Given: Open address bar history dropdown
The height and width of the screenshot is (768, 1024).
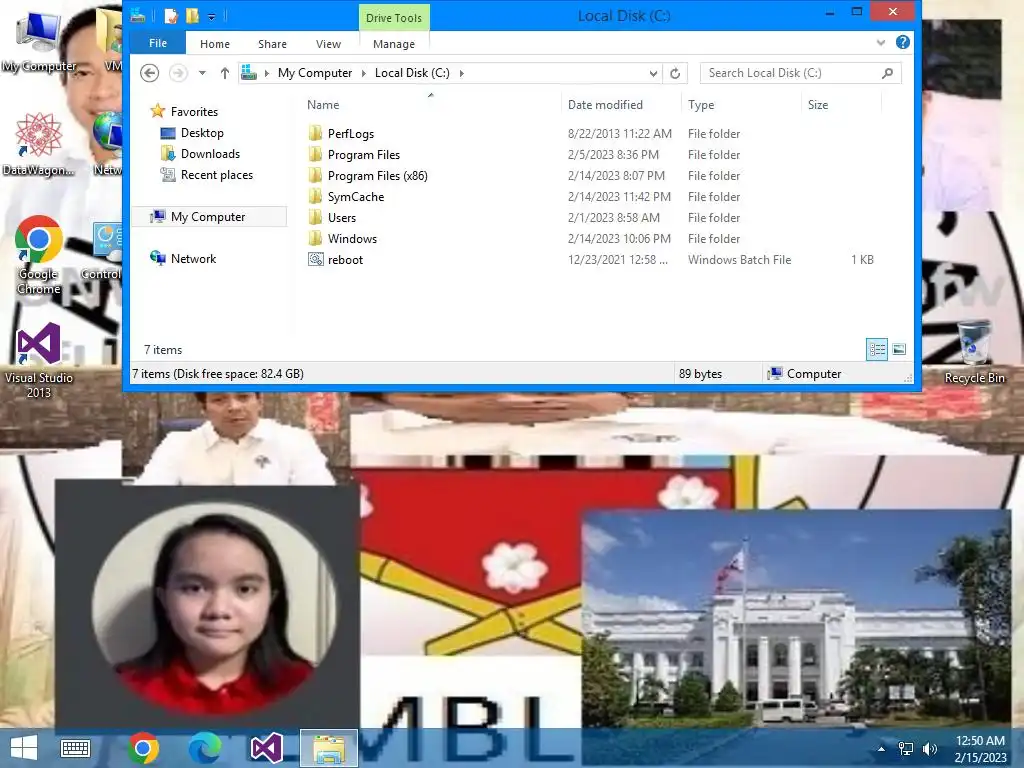Looking at the screenshot, I should [x=653, y=73].
